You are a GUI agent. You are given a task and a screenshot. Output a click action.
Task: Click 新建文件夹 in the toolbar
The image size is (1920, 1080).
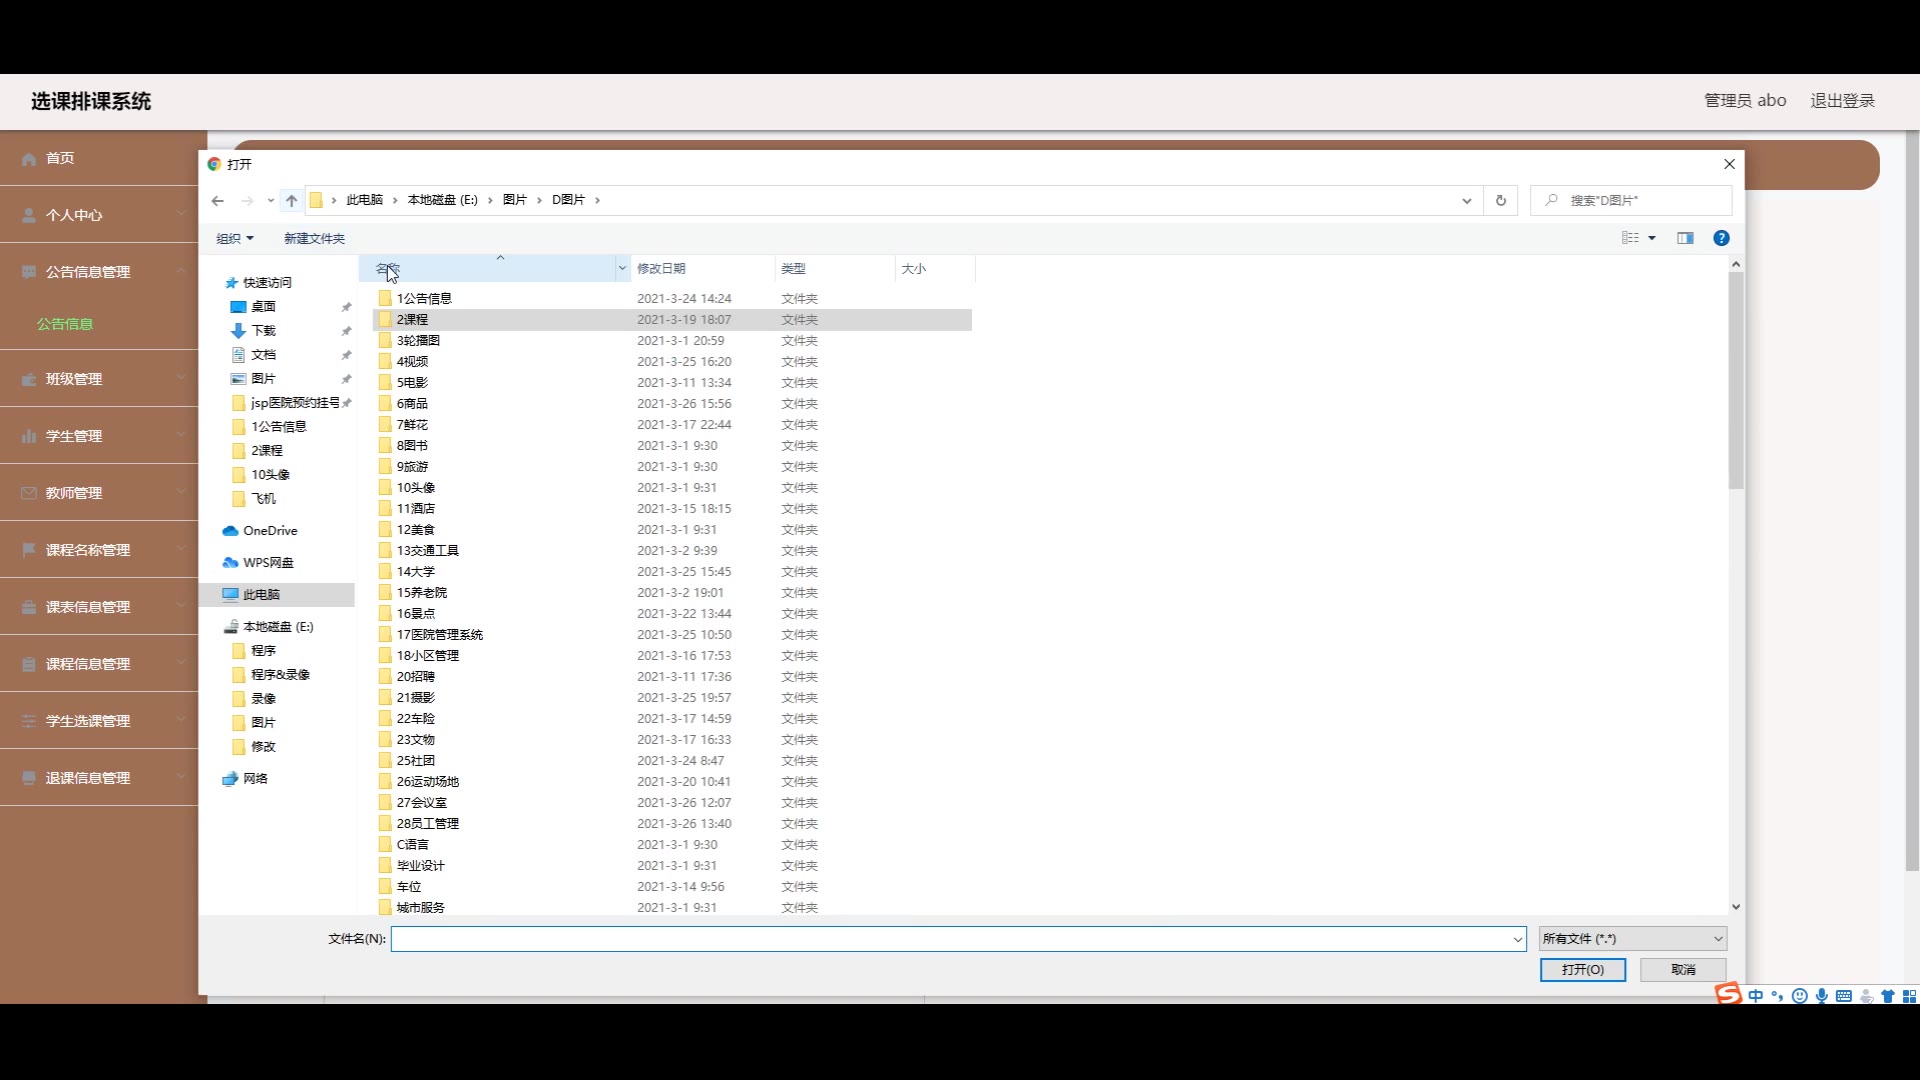pyautogui.click(x=314, y=238)
